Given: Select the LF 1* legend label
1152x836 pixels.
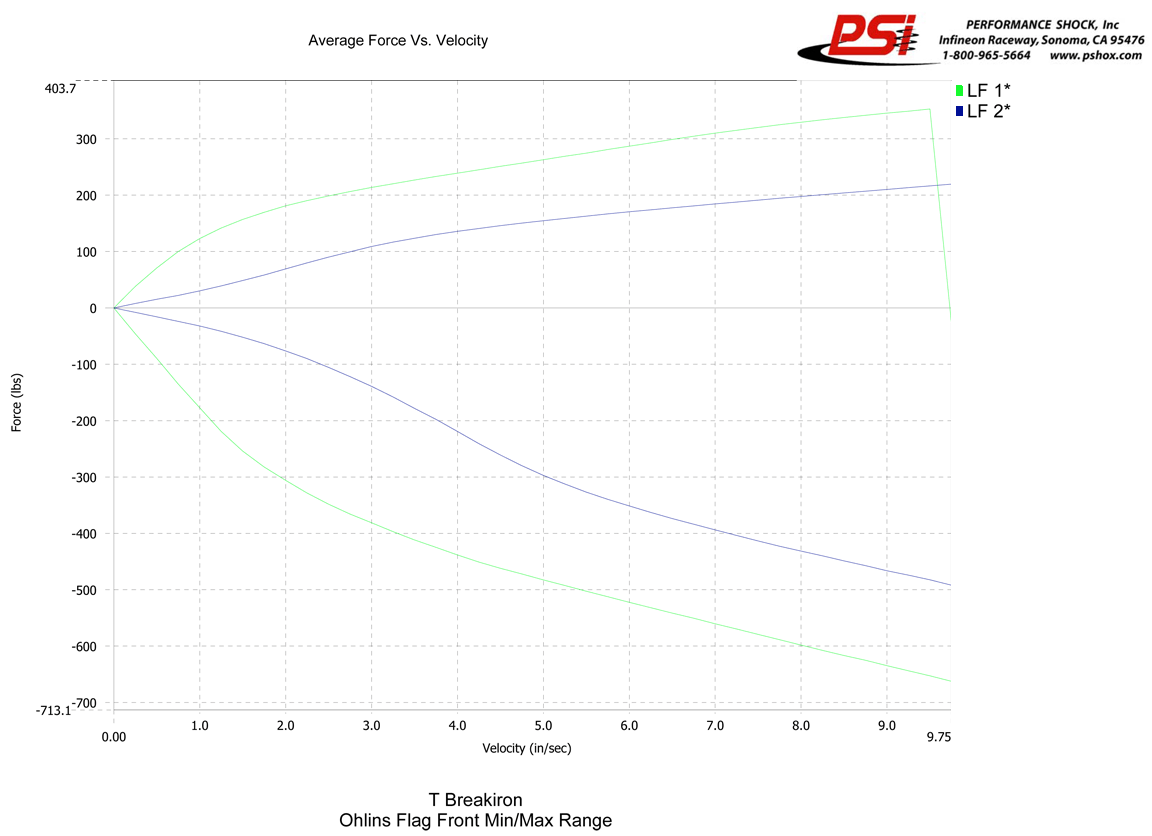Looking at the screenshot, I should point(988,90).
